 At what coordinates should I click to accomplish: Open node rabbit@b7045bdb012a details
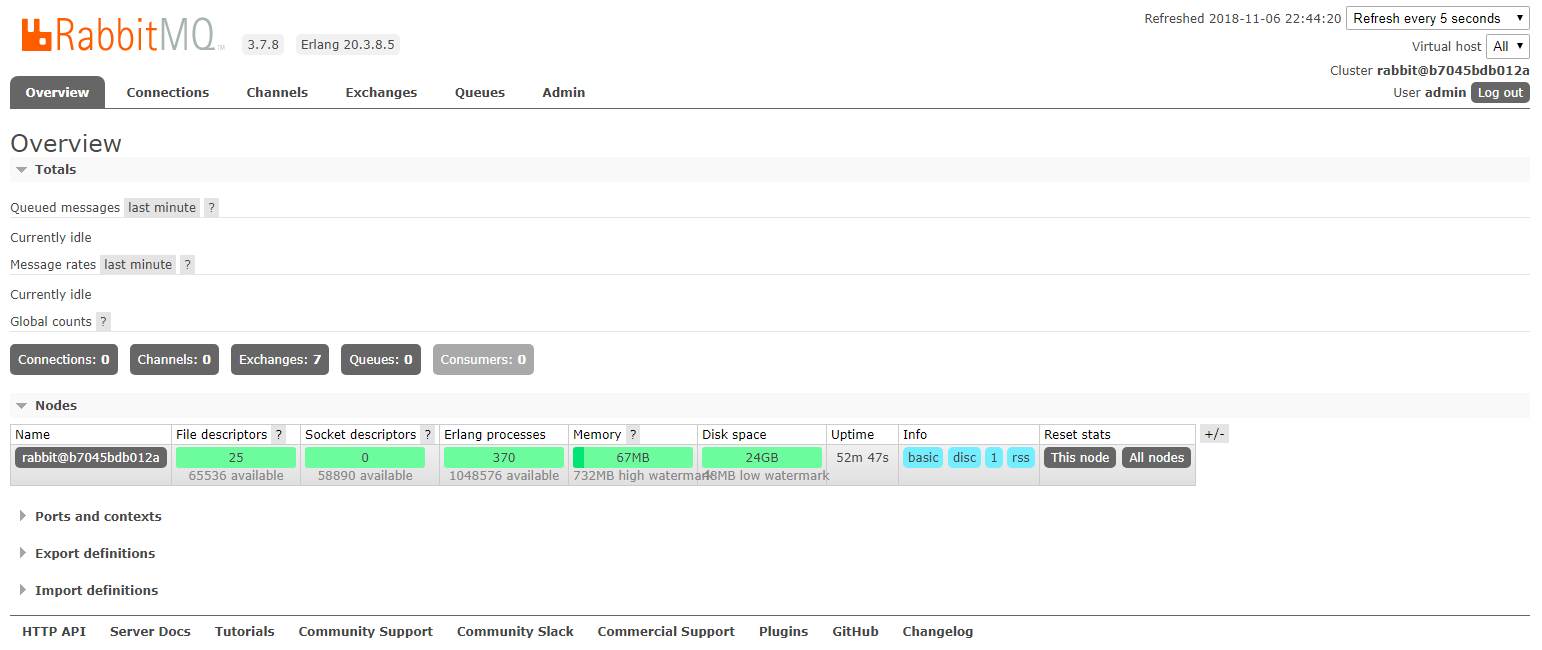(x=91, y=458)
